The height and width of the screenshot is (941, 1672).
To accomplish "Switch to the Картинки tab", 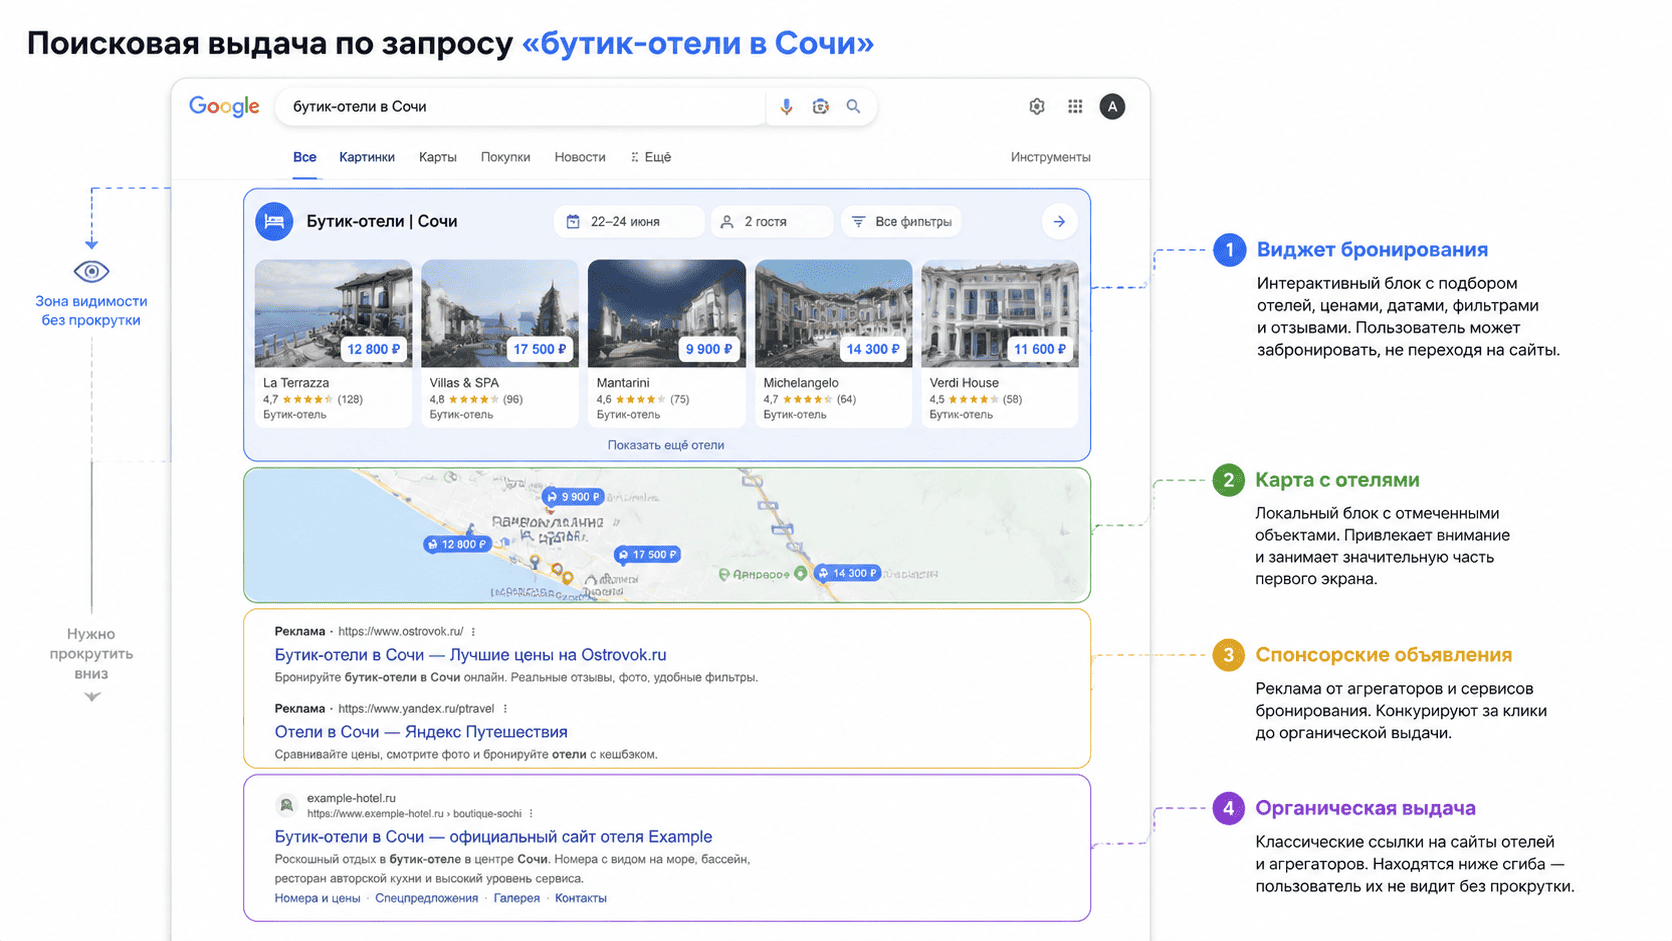I will coord(367,157).
